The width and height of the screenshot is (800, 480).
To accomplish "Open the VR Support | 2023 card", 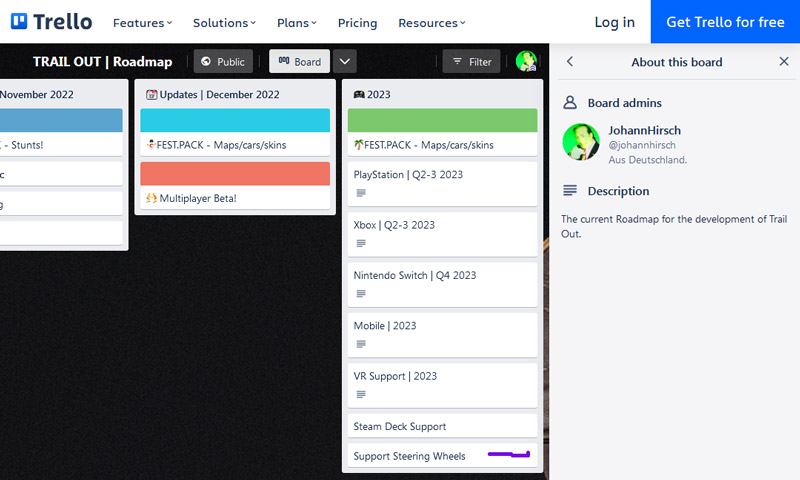I will click(x=442, y=385).
